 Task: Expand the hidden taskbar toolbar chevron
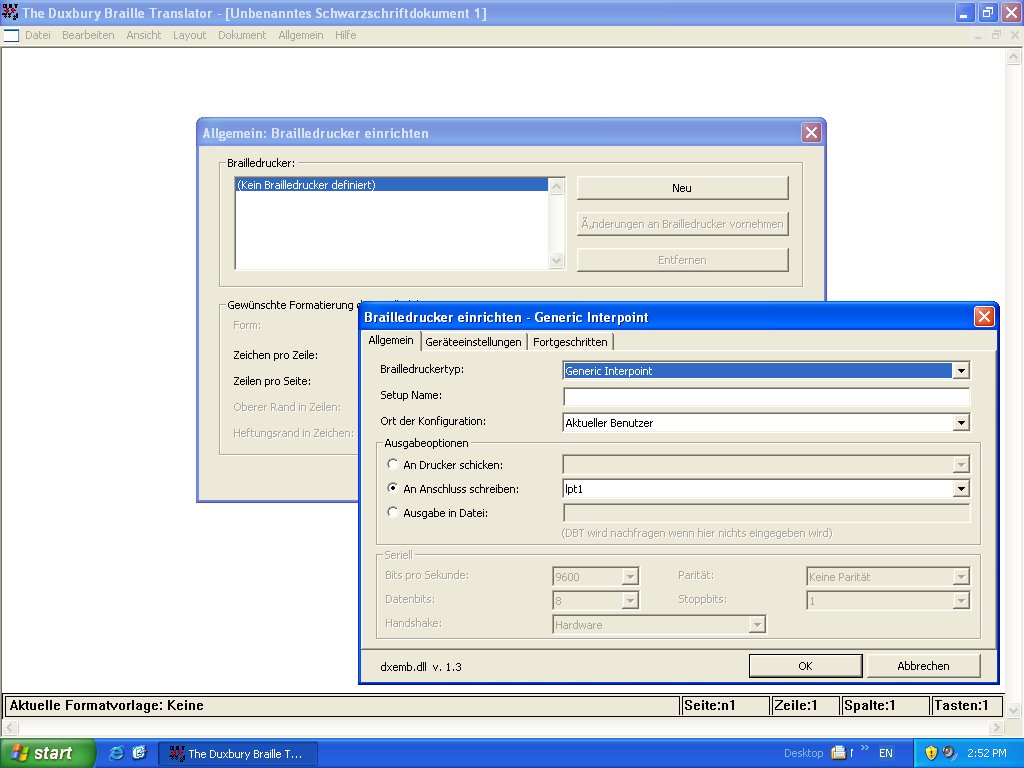(x=865, y=748)
